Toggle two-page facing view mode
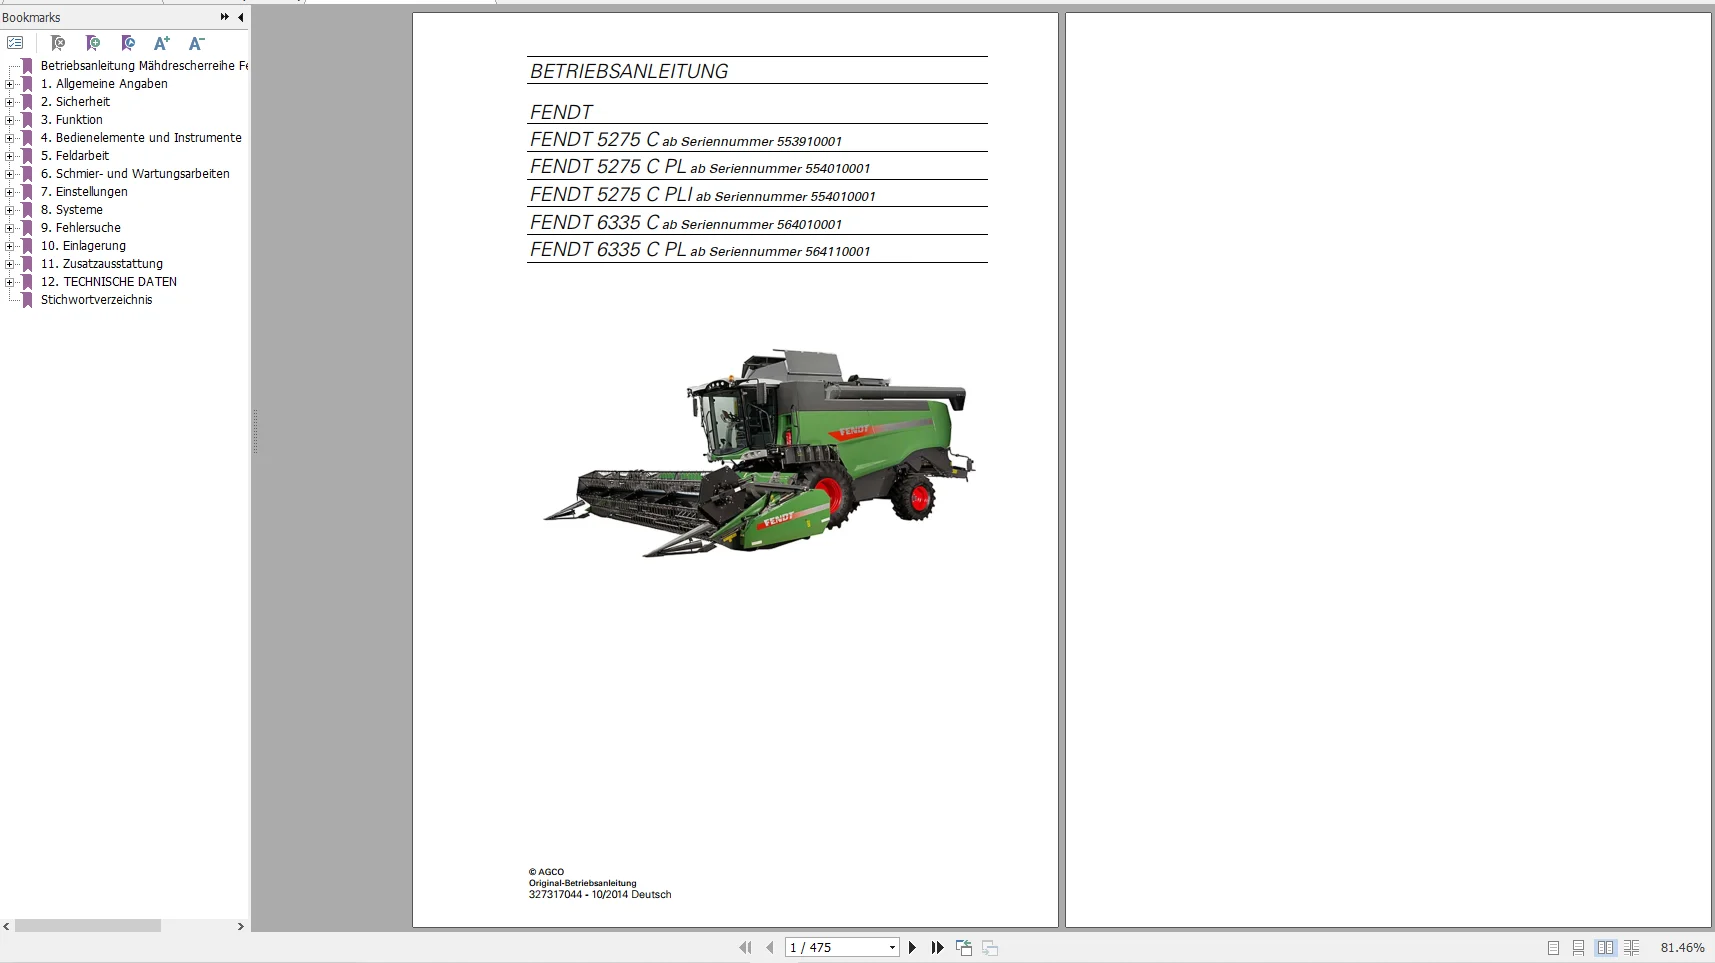Image resolution: width=1715 pixels, height=963 pixels. coord(1605,947)
